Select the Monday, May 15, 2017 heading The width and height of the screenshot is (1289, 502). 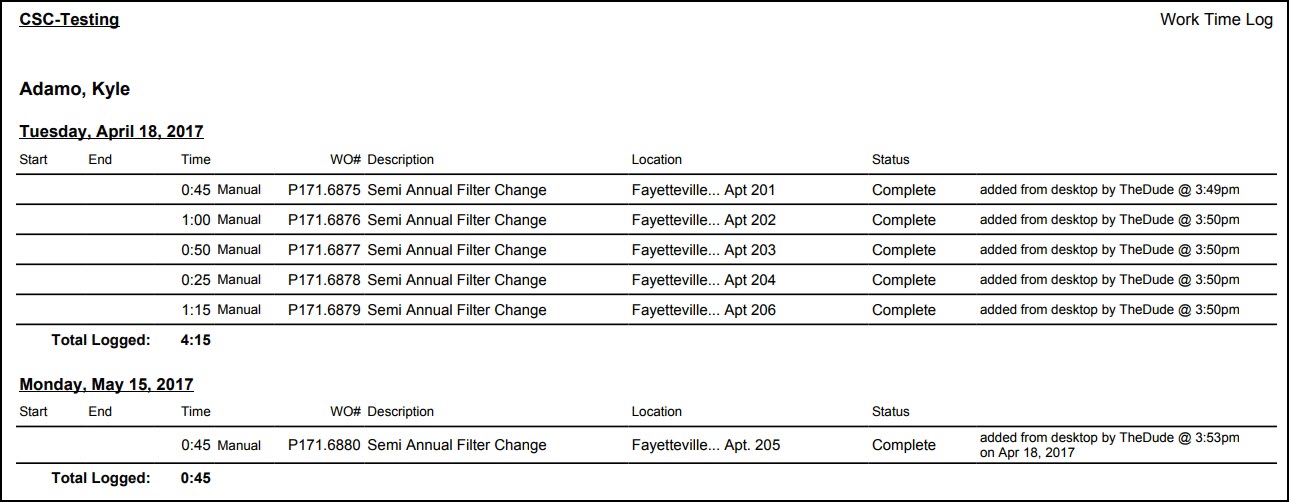106,384
